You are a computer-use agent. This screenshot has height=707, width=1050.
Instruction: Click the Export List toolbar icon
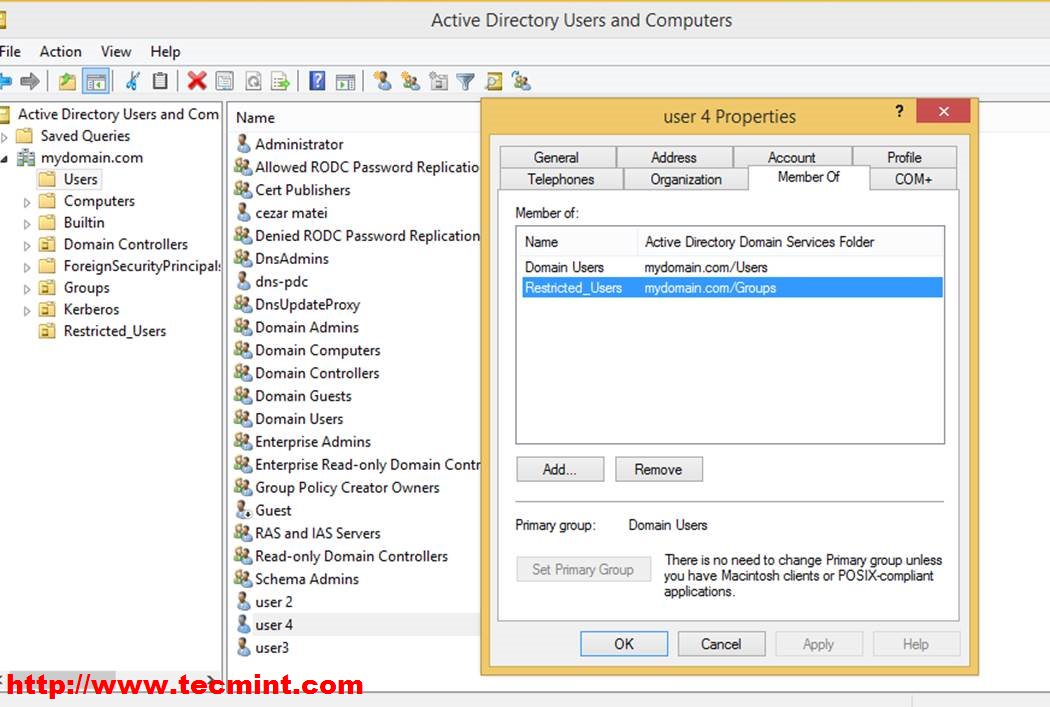[x=281, y=82]
